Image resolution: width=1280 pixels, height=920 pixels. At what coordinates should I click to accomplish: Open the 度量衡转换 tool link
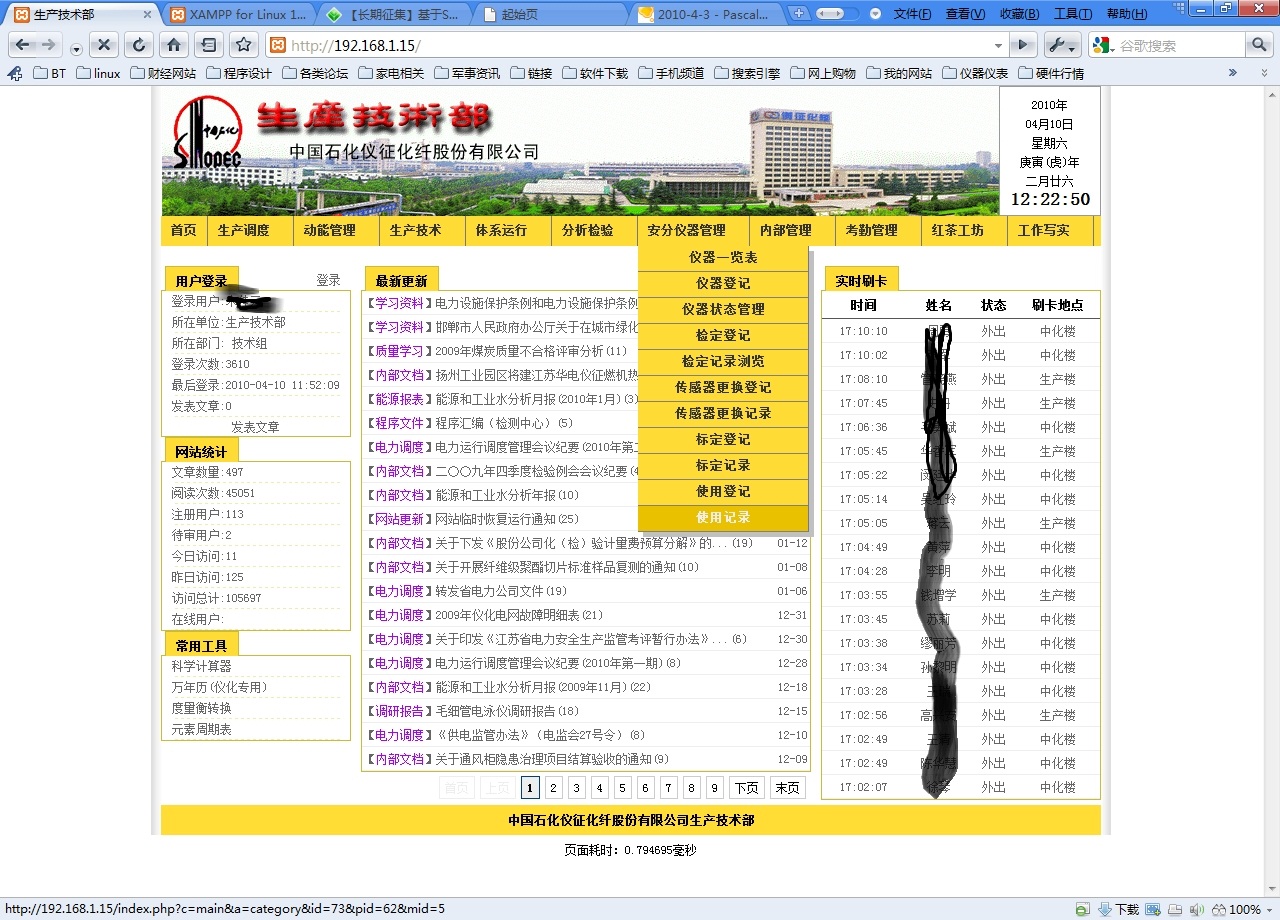coord(201,708)
